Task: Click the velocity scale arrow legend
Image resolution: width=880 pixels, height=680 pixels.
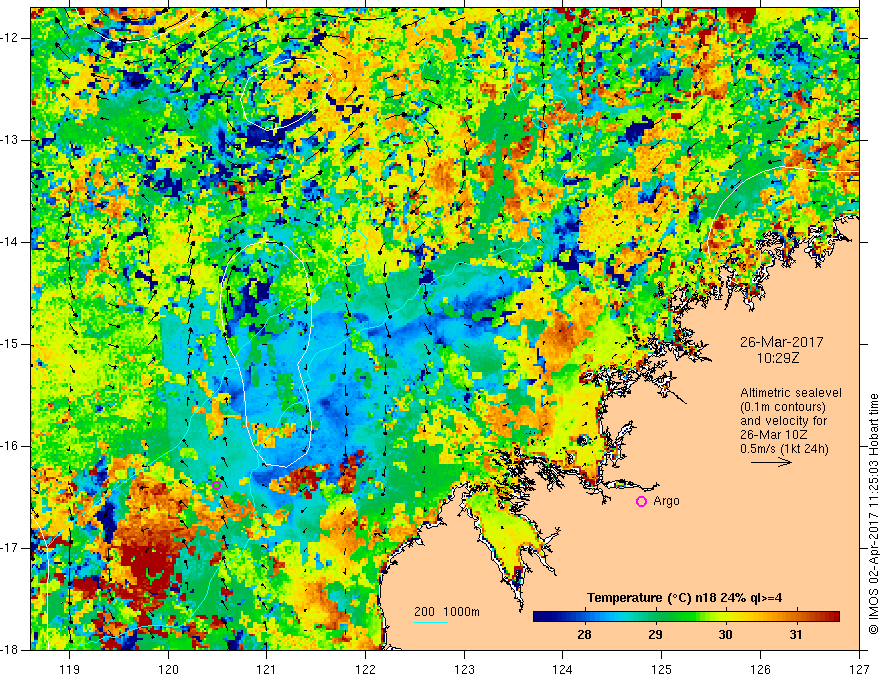Action: (x=771, y=462)
